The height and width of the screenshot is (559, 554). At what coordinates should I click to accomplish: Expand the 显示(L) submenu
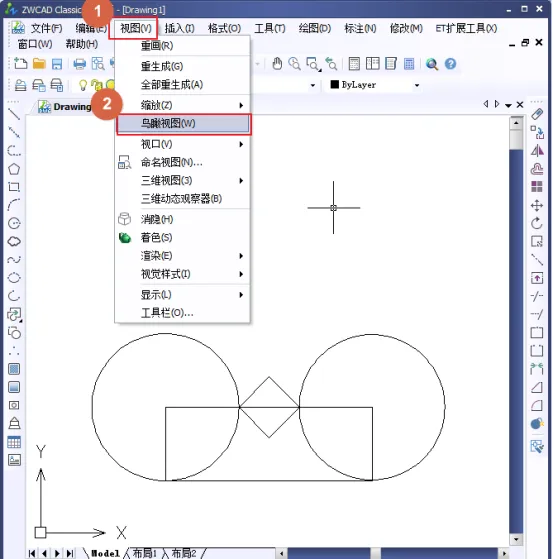[184, 294]
